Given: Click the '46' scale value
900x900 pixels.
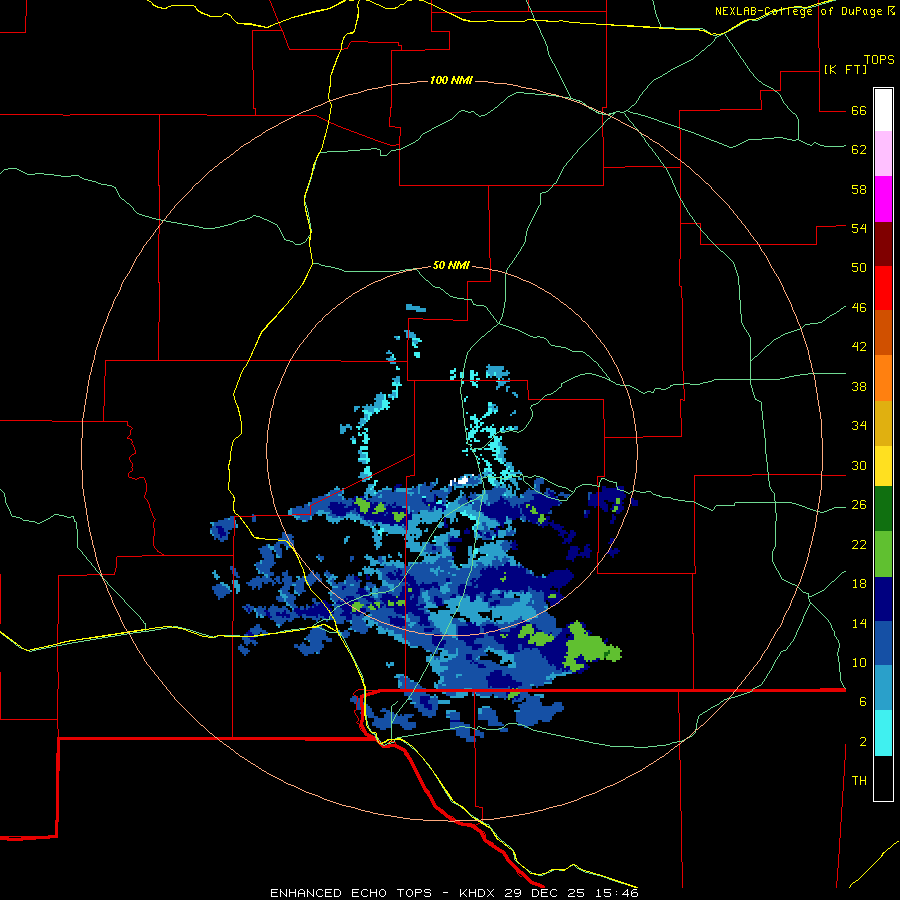Looking at the screenshot, I should point(859,308).
